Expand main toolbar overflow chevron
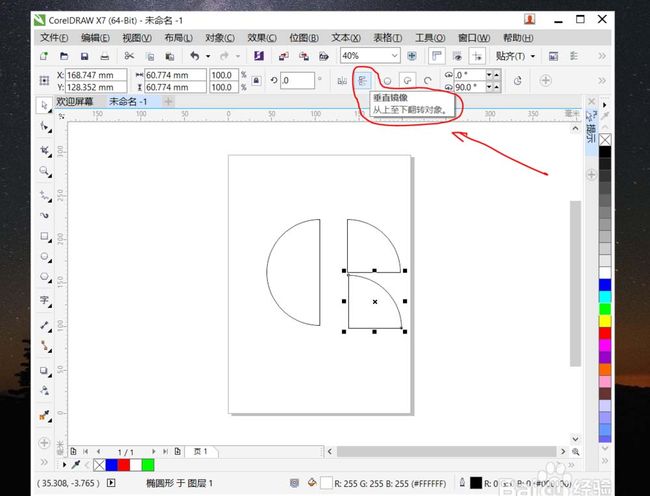The height and width of the screenshot is (496, 650). coord(602,56)
